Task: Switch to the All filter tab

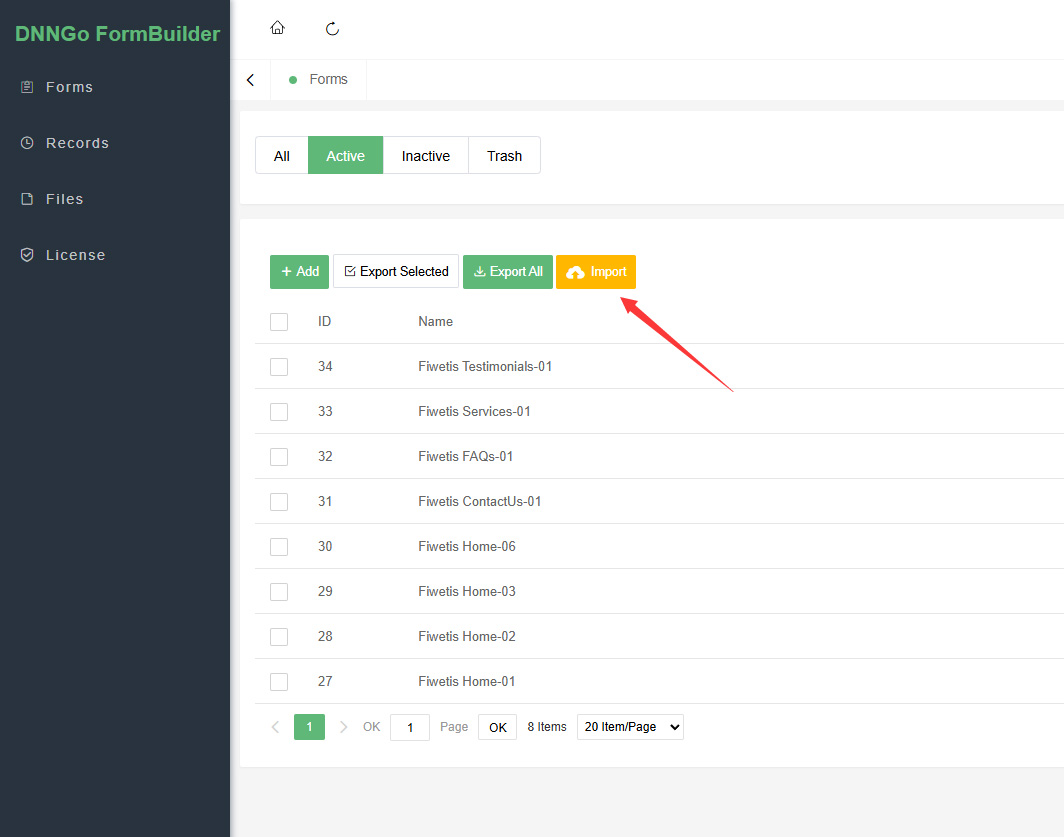Action: click(282, 155)
